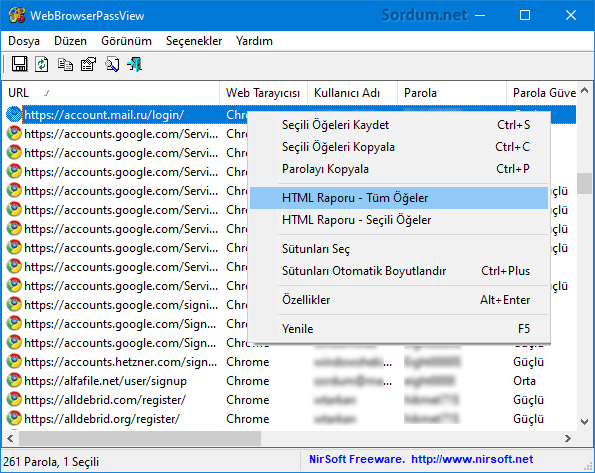Select the https://alldebrid.org/register/ row
This screenshot has width=595, height=473.
click(x=291, y=419)
